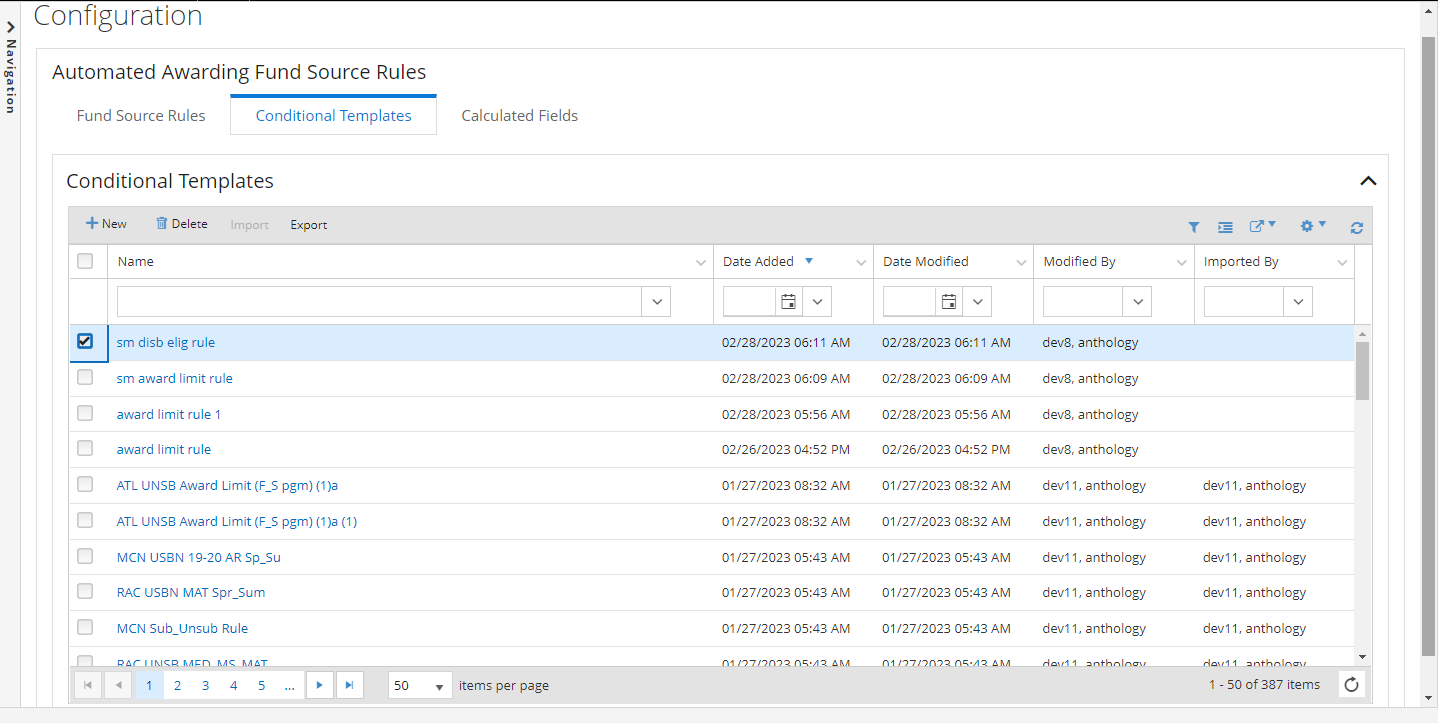This screenshot has width=1438, height=723.
Task: Open the MCN USBN 19-20 AR Sp_Su link
Action: pyautogui.click(x=199, y=557)
